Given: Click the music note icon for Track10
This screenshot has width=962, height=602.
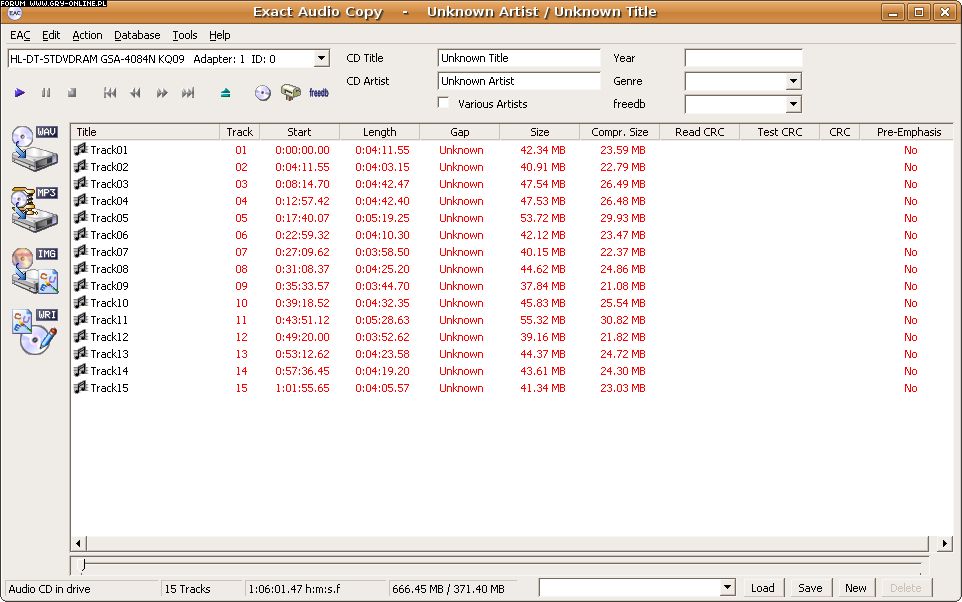Looking at the screenshot, I should [x=81, y=303].
